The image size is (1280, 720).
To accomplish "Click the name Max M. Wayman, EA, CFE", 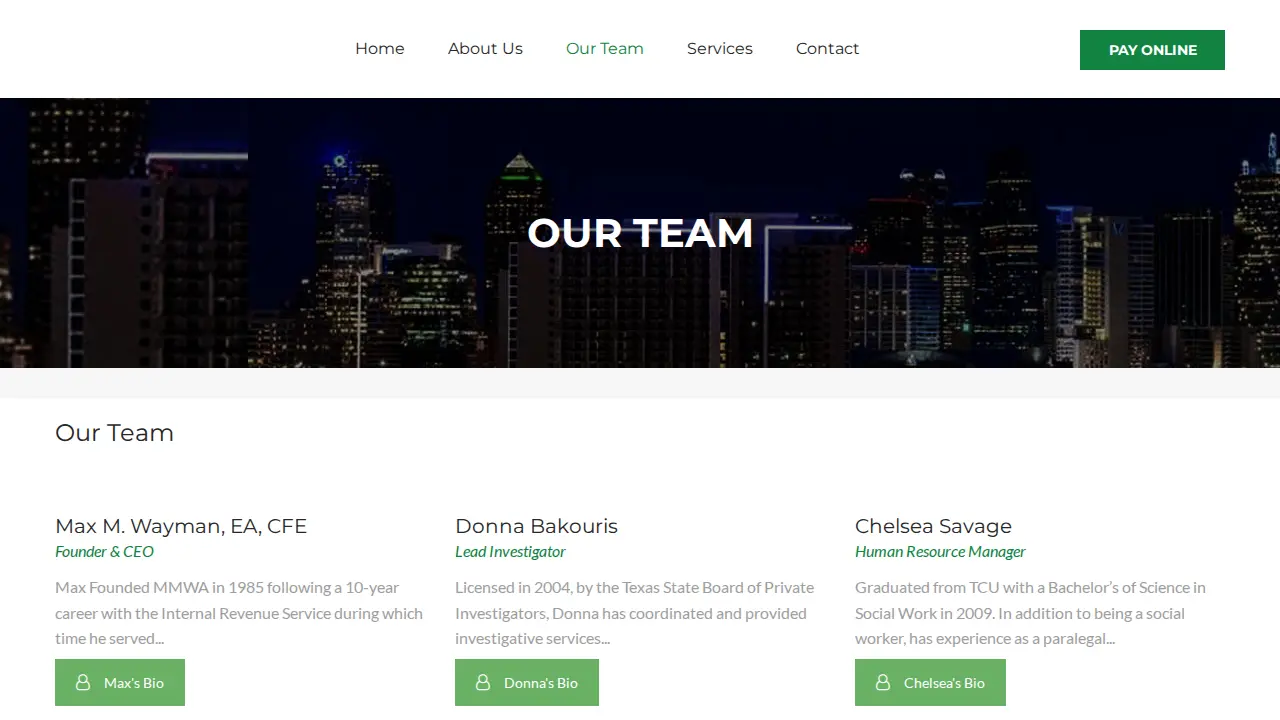I will (x=181, y=526).
